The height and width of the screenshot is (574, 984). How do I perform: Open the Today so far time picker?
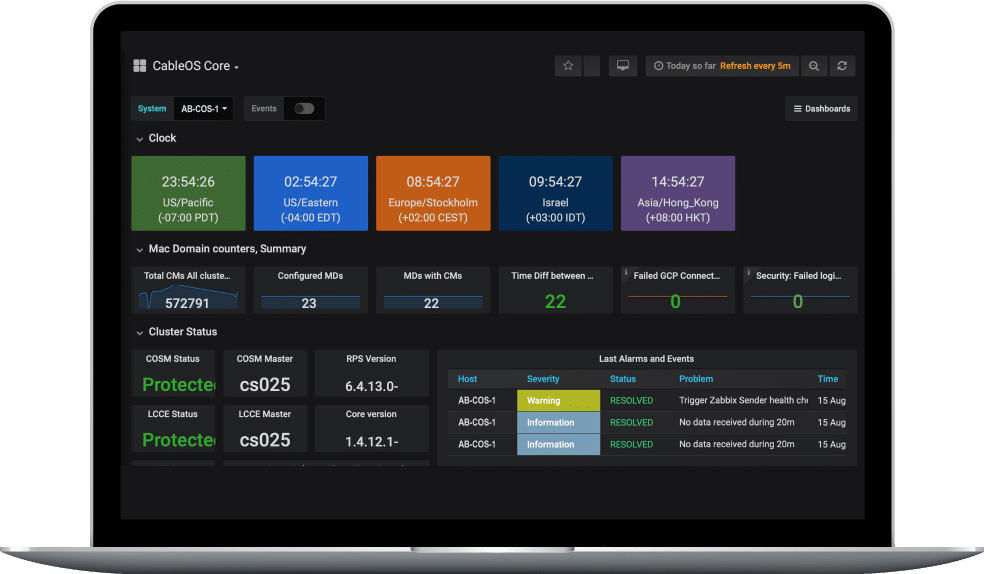click(722, 66)
